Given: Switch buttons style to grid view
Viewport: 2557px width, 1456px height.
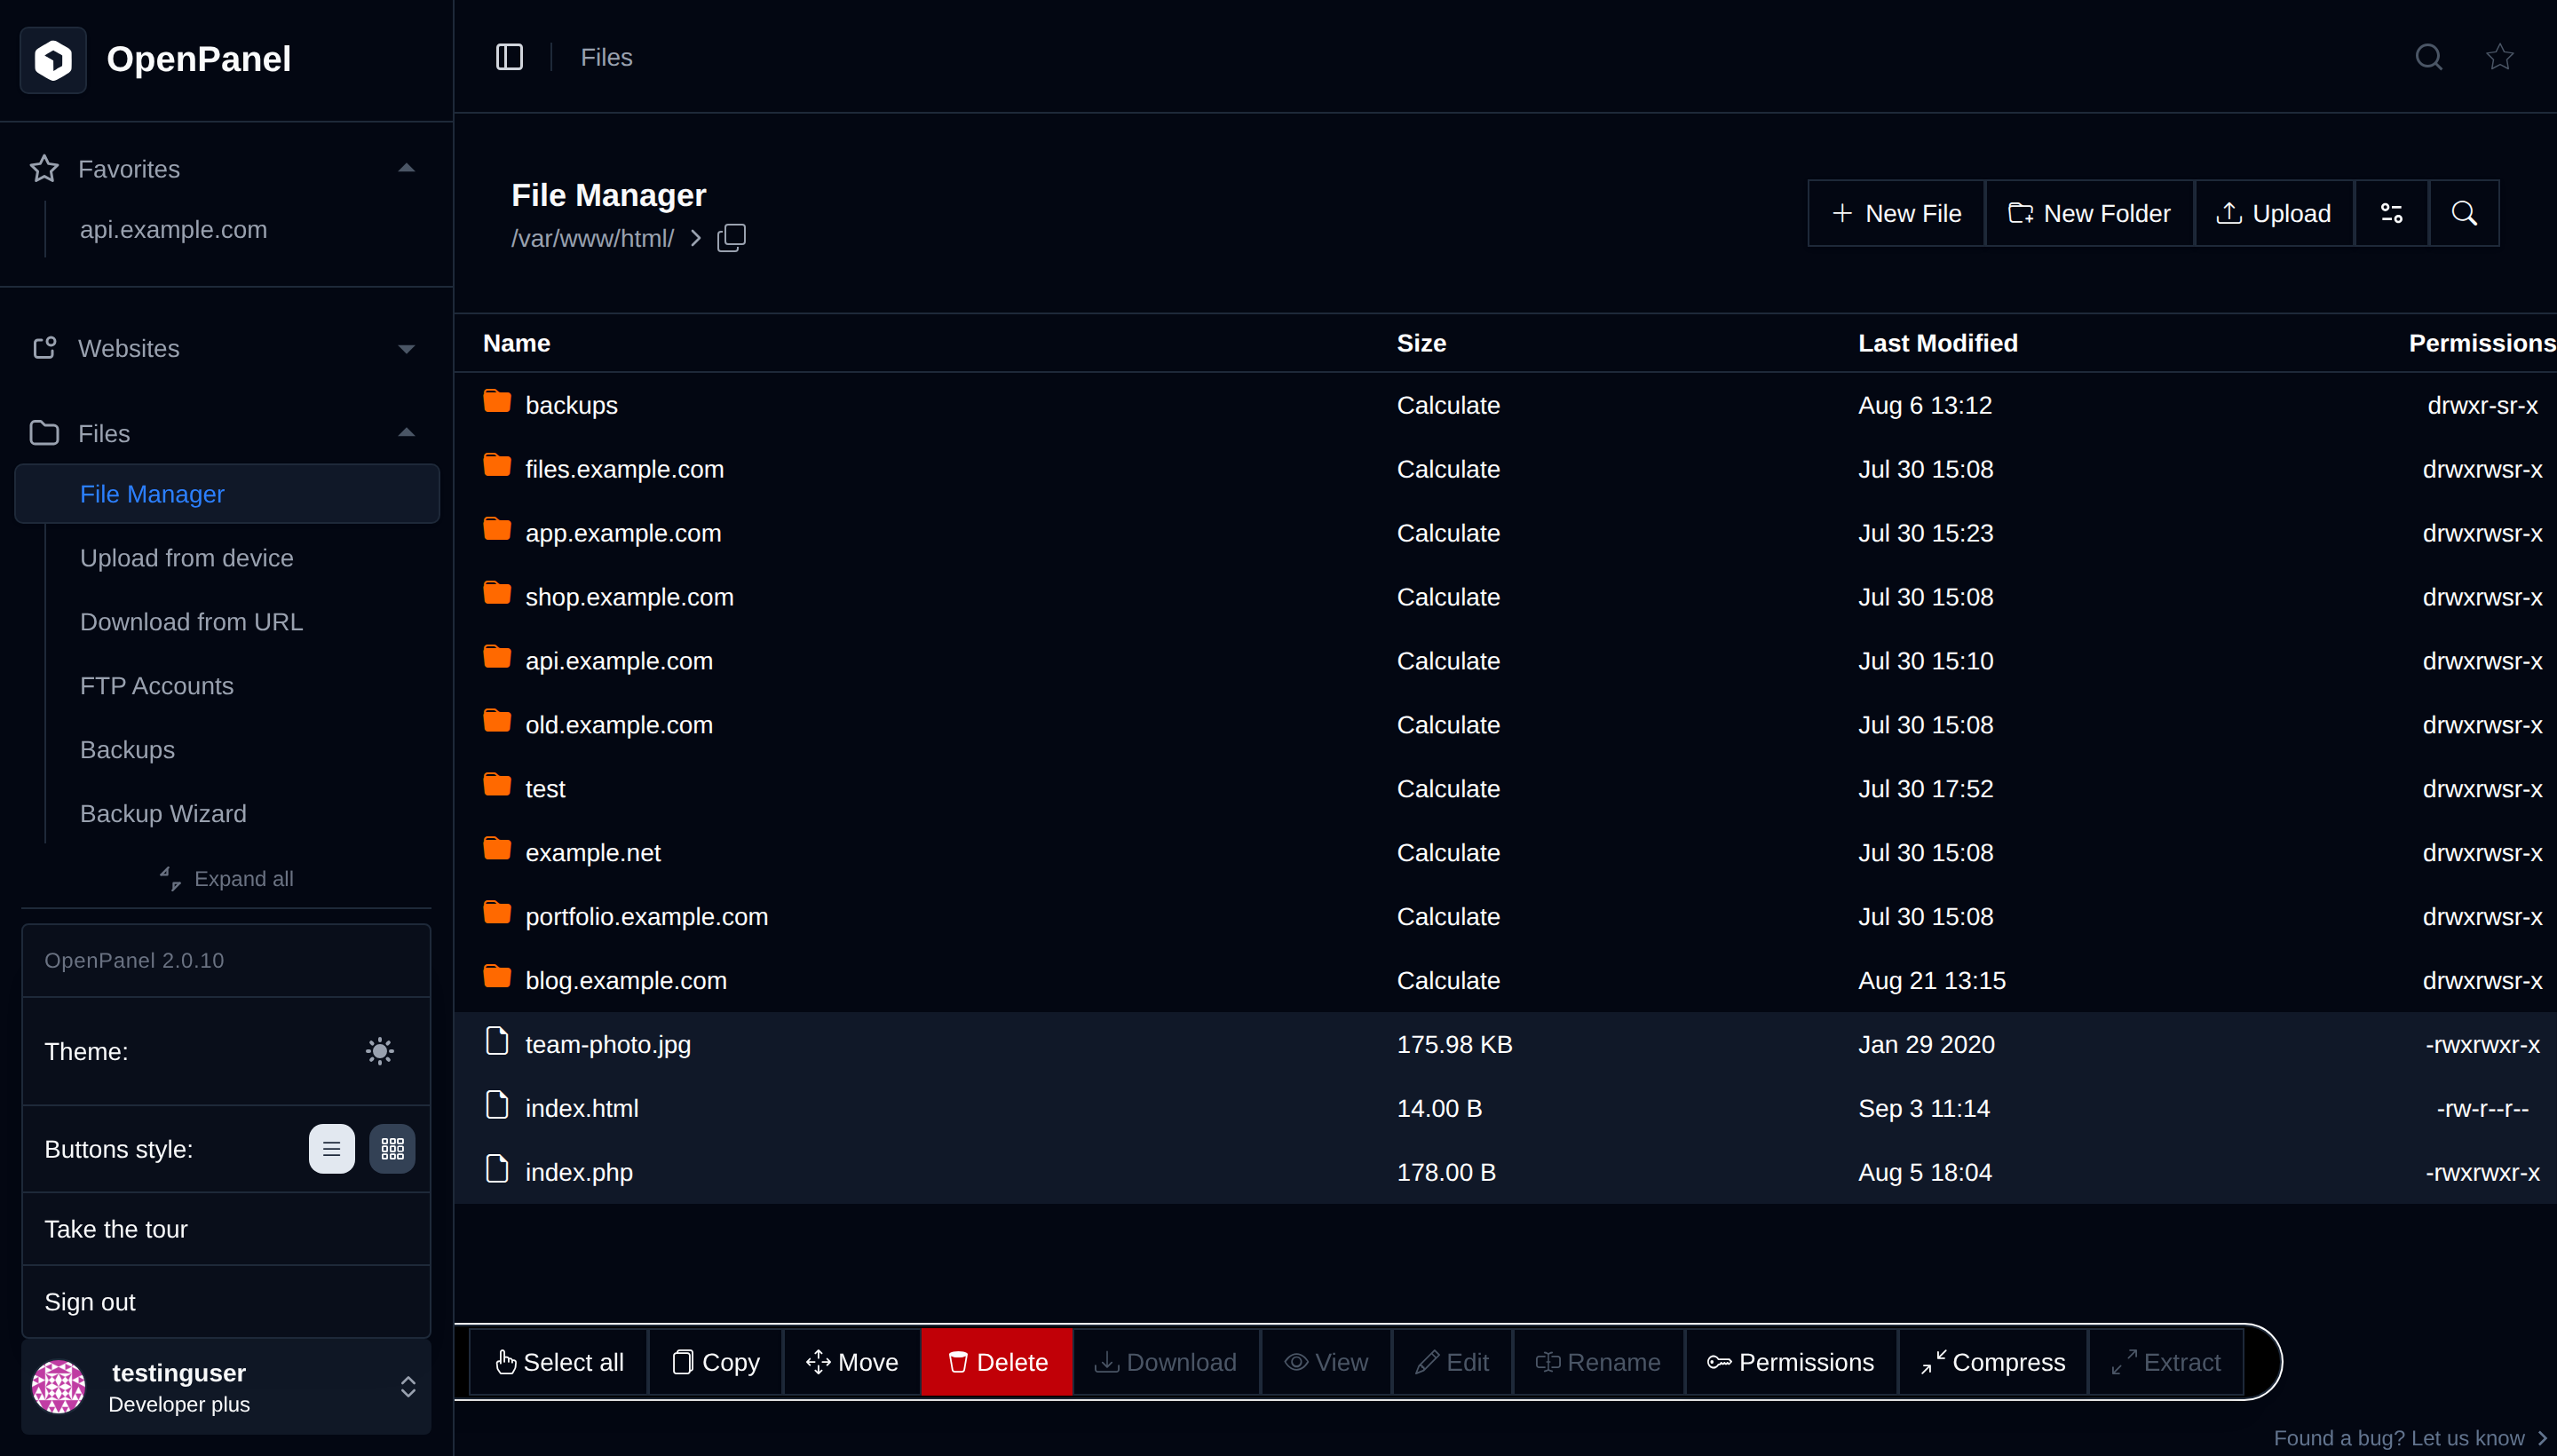Looking at the screenshot, I should (392, 1149).
